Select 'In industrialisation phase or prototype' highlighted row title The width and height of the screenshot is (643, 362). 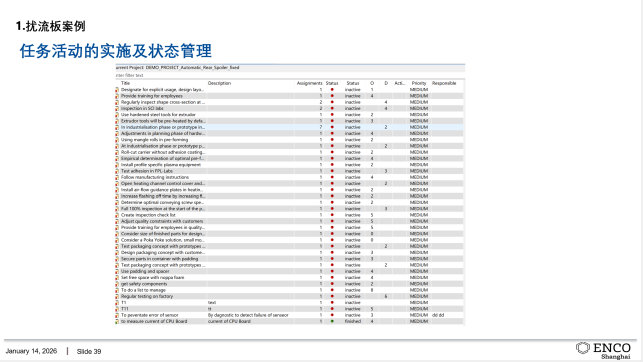163,127
